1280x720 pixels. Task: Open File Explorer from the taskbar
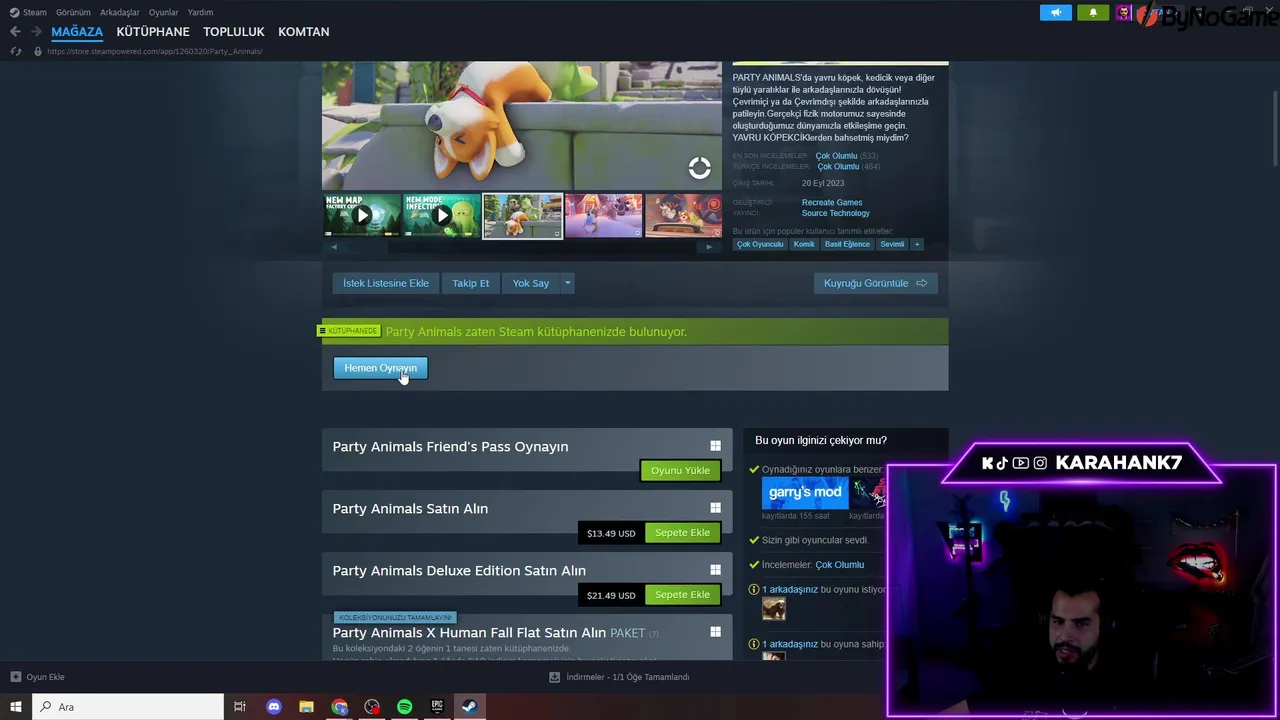tap(307, 707)
